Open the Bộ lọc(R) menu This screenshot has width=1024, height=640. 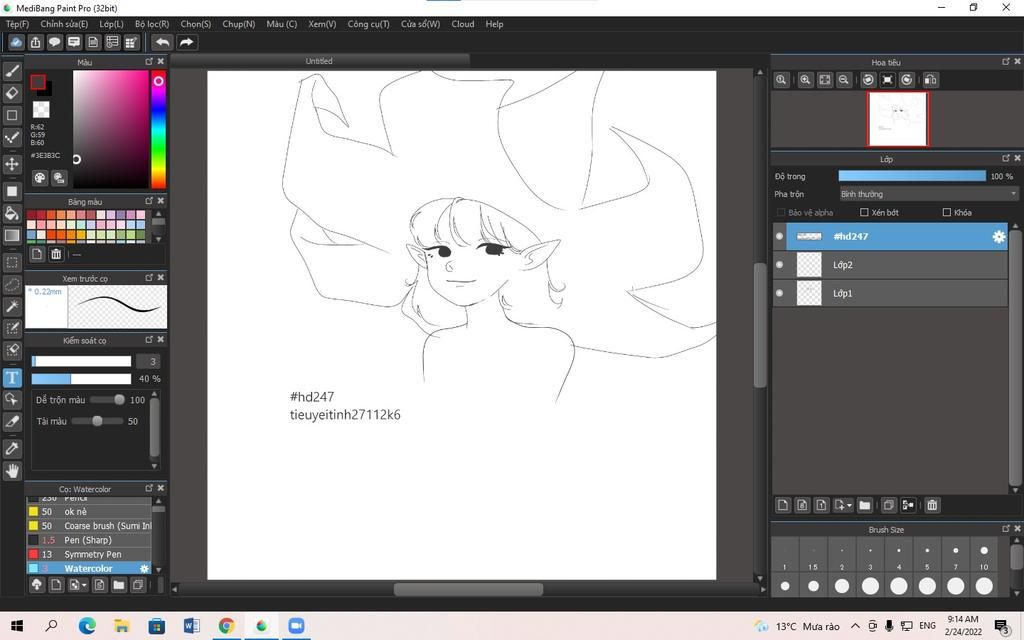152,24
